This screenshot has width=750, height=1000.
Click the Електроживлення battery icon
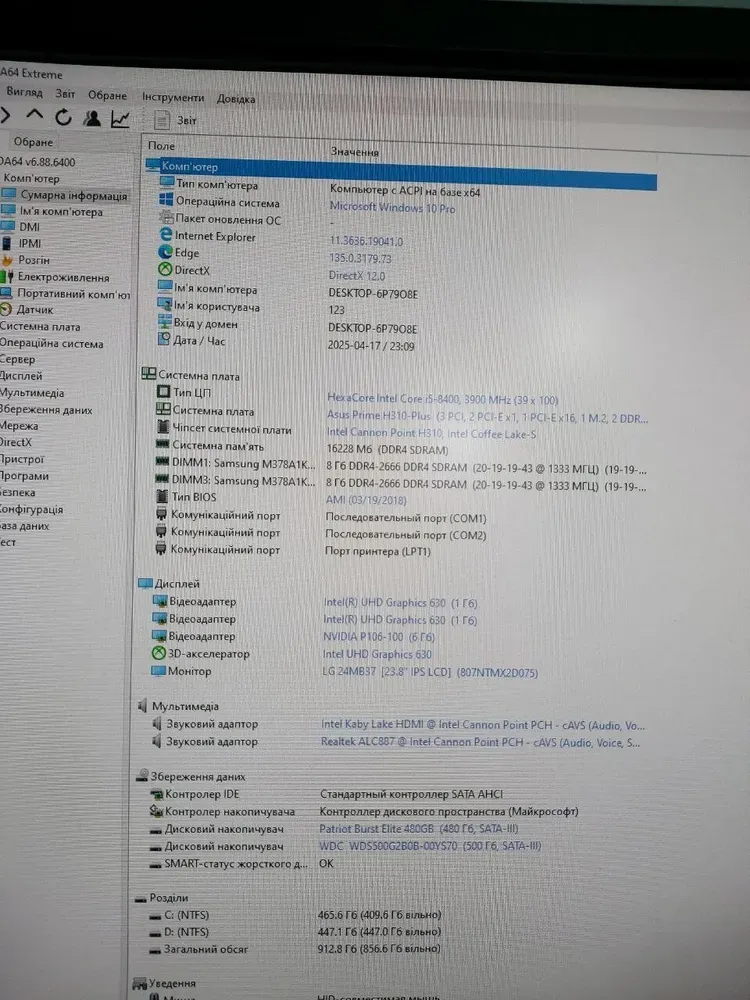click(x=8, y=277)
